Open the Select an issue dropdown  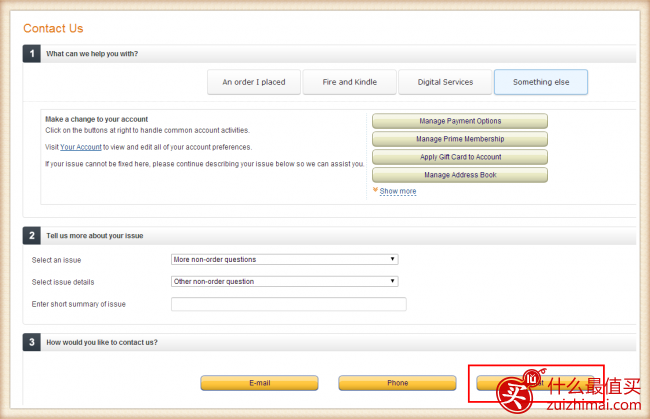point(284,259)
